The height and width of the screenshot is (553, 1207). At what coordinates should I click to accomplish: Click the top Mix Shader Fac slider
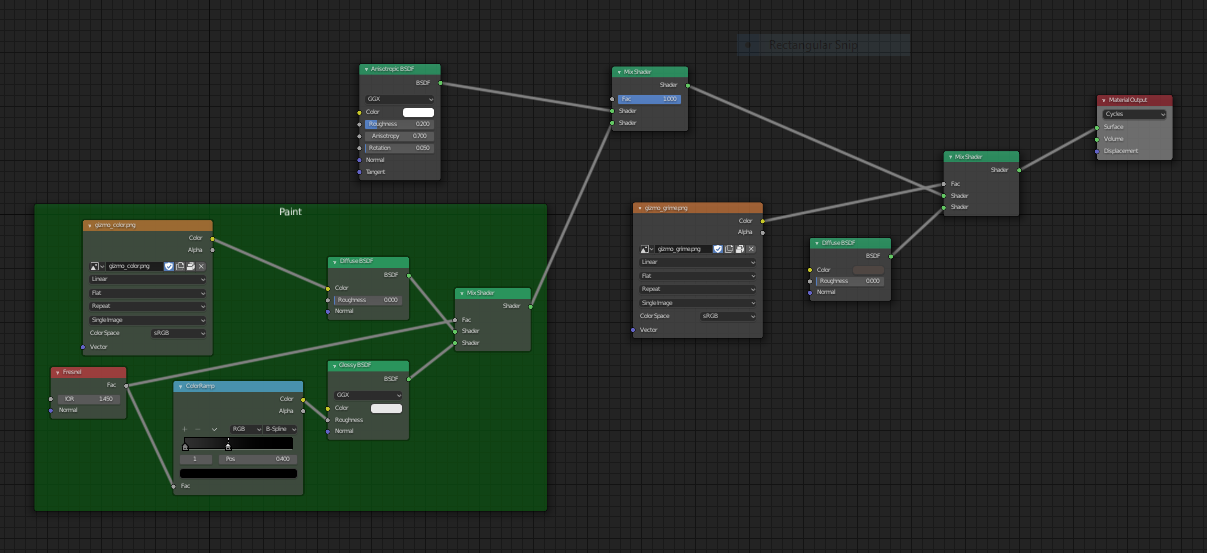pyautogui.click(x=650, y=99)
